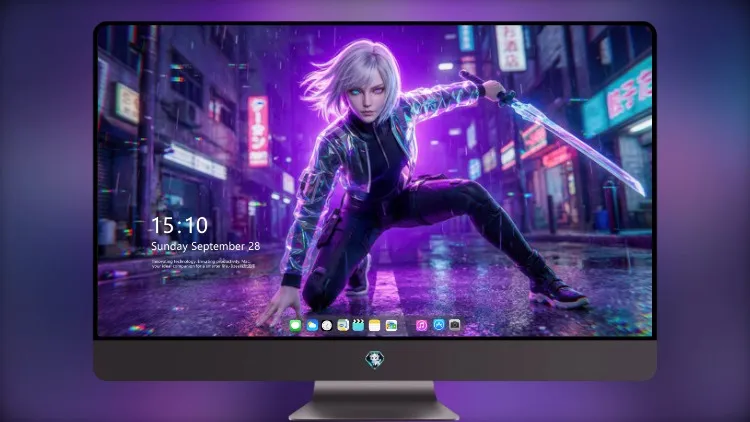Open the Preview app icon in dock

(x=343, y=325)
